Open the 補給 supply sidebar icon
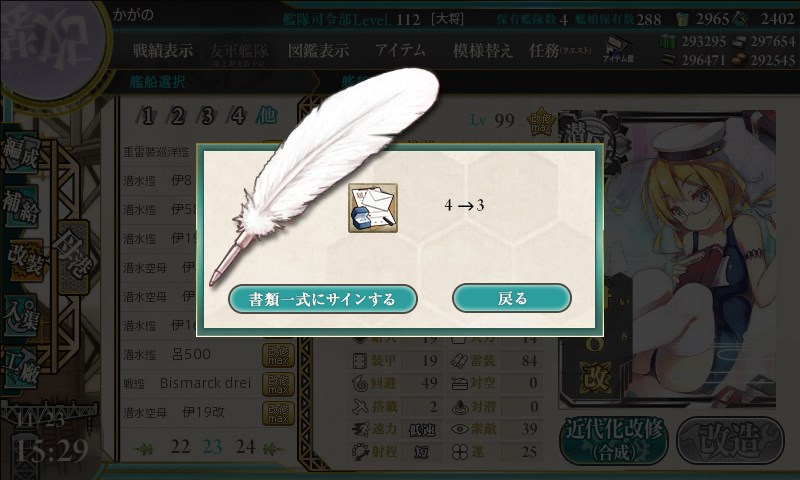The height and width of the screenshot is (480, 800). [x=21, y=207]
